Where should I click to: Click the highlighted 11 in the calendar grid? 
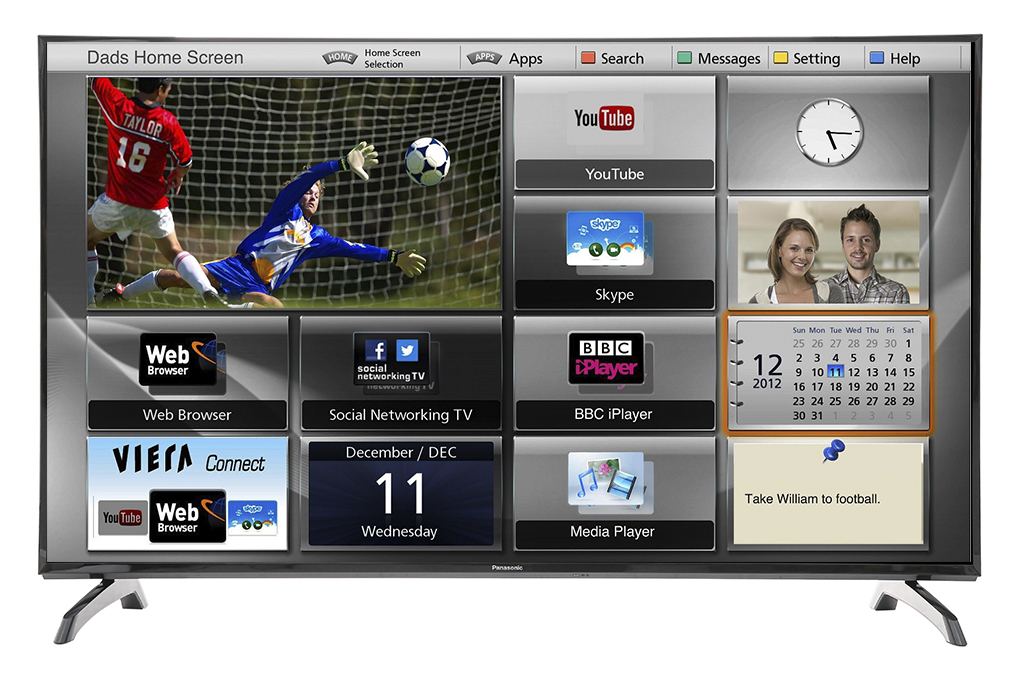pyautogui.click(x=835, y=372)
